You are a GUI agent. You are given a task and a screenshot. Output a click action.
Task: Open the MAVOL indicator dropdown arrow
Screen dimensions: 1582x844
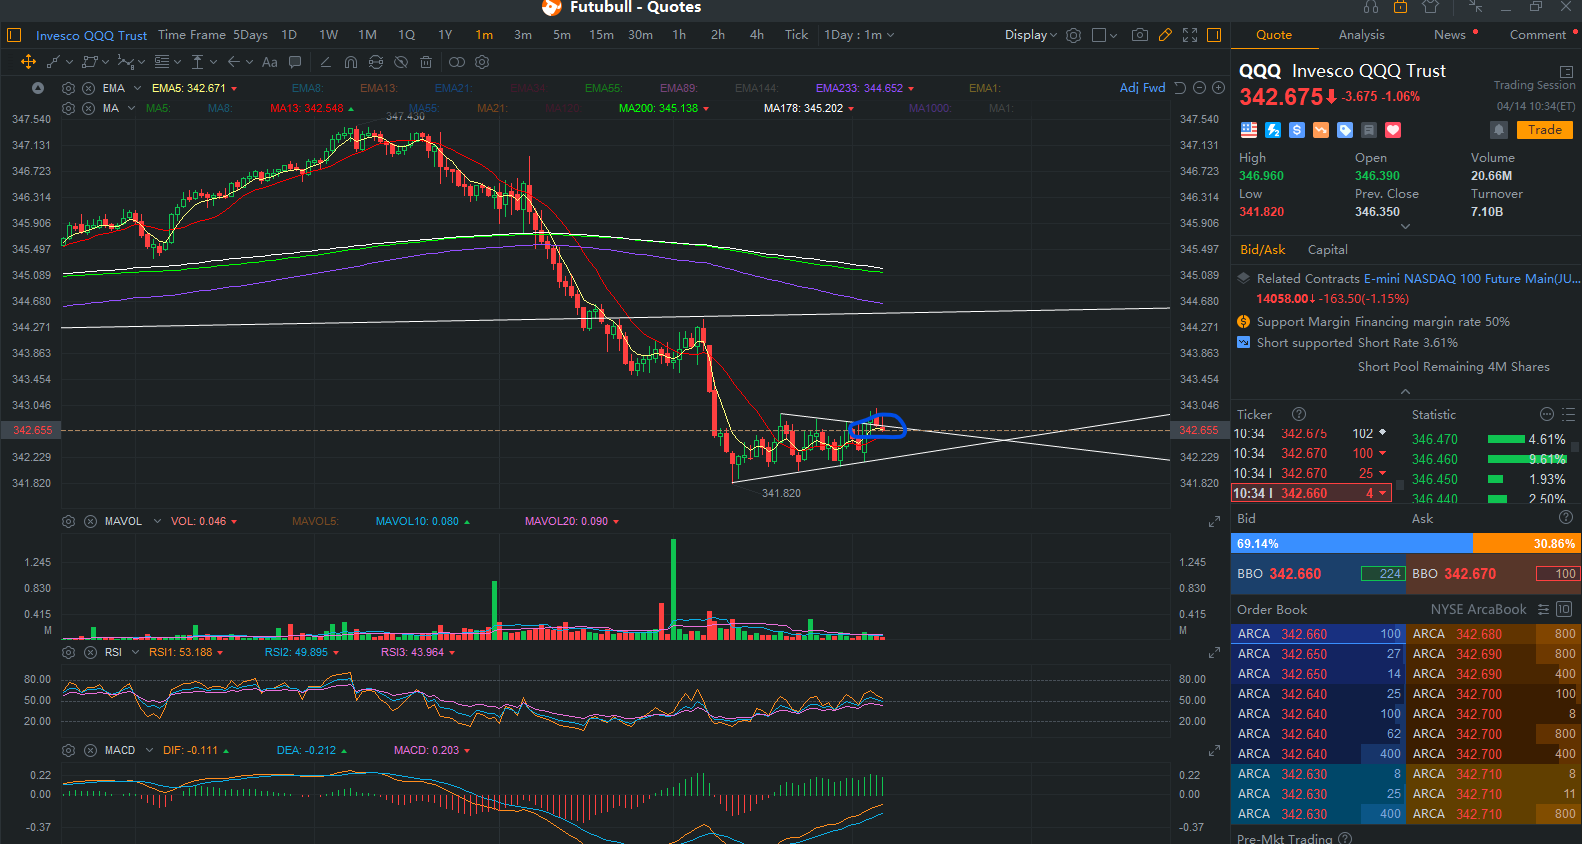tap(157, 521)
